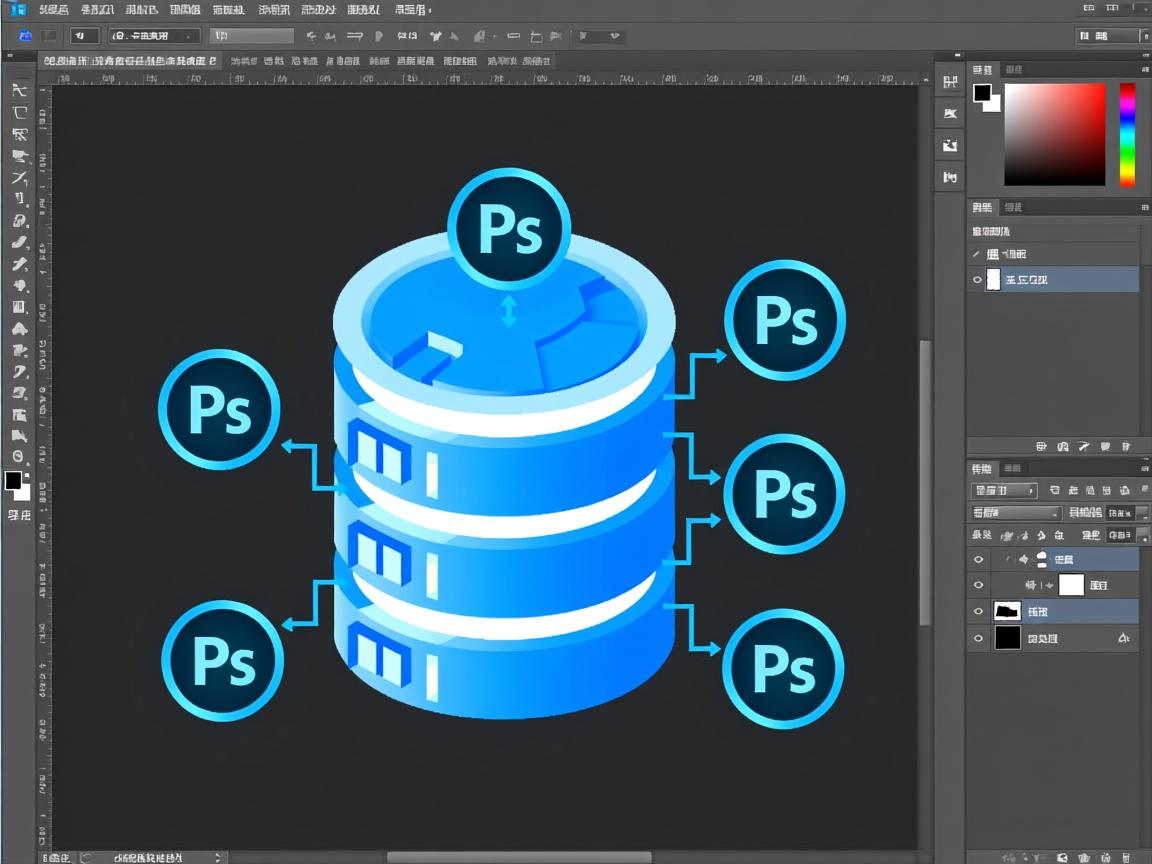
Task: Click the horizontal scrollbar below canvas
Action: [518, 857]
